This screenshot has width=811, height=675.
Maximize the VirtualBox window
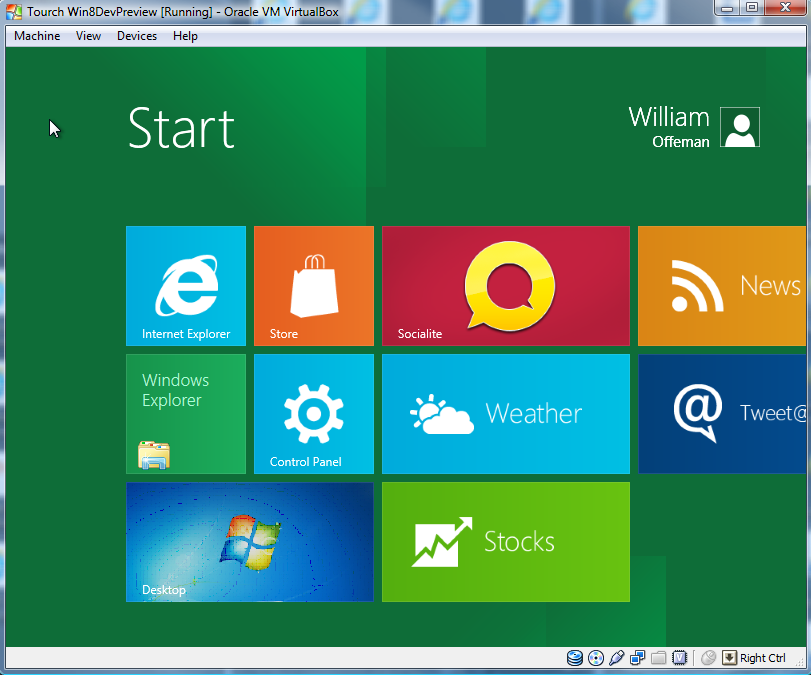(752, 8)
